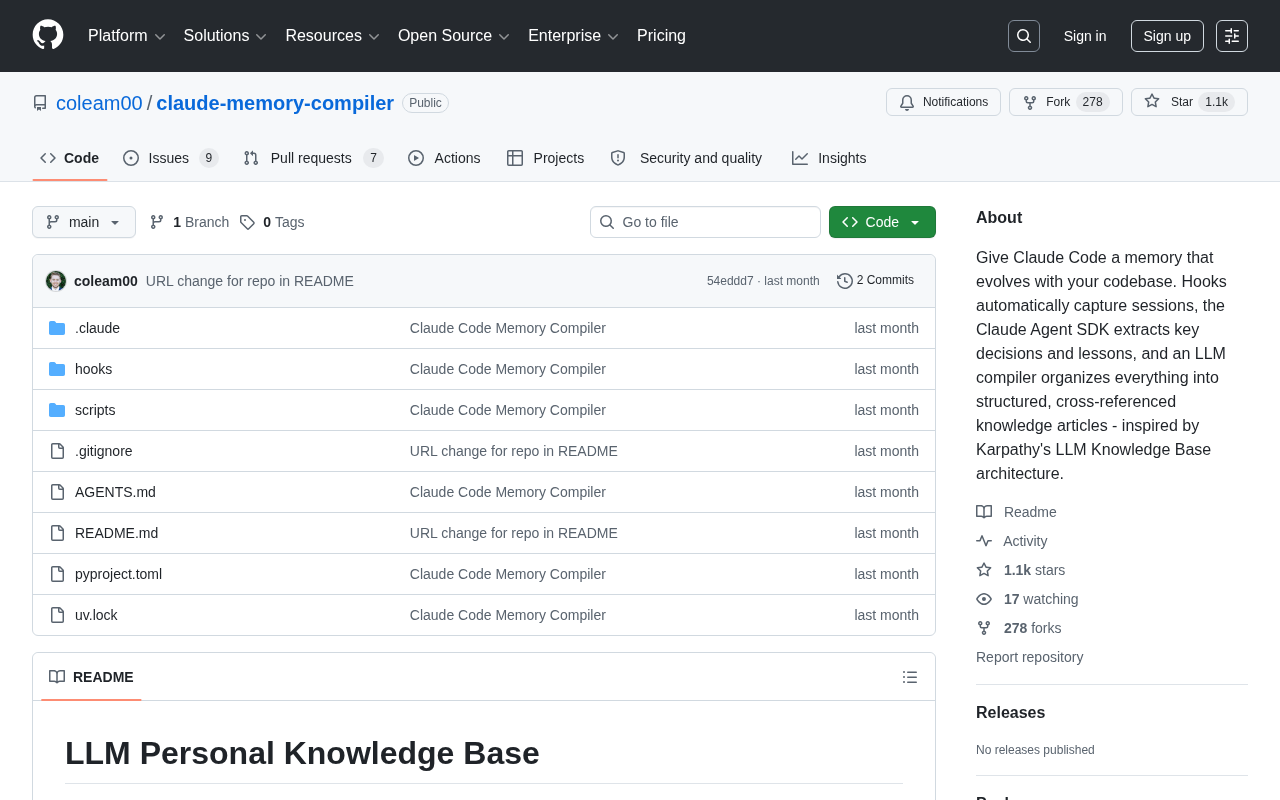Open coleam00's avatar in commit row
This screenshot has height=800, width=1280.
[x=56, y=281]
